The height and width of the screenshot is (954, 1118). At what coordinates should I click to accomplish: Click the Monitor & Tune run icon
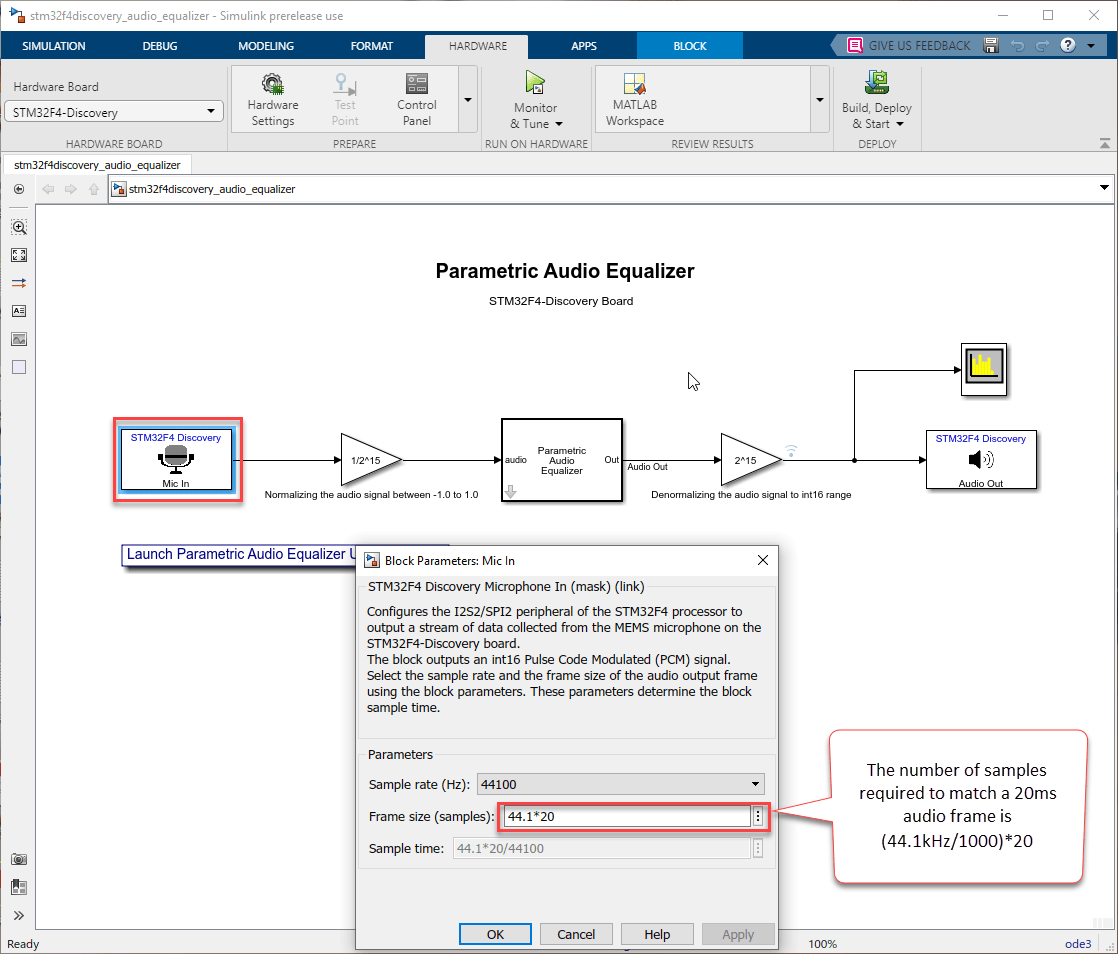click(535, 83)
